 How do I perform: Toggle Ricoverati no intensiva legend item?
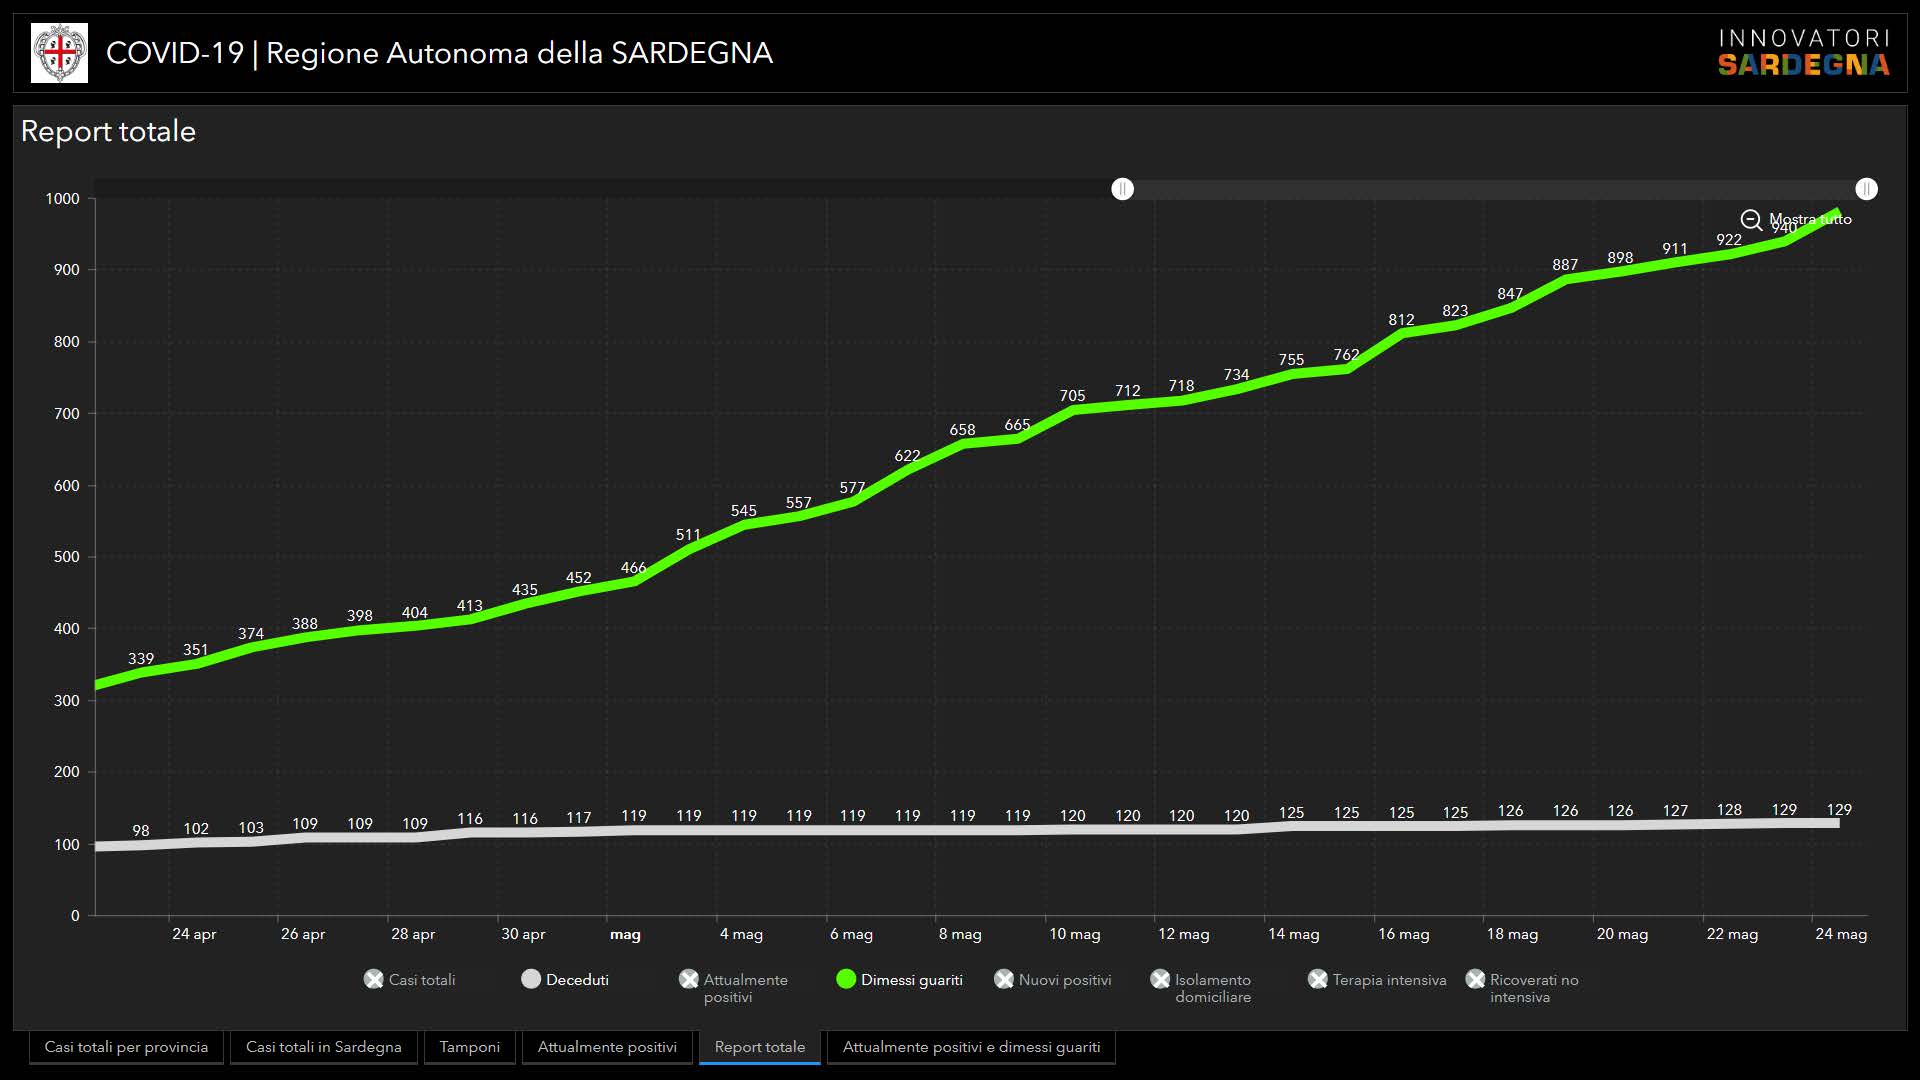click(x=1475, y=979)
